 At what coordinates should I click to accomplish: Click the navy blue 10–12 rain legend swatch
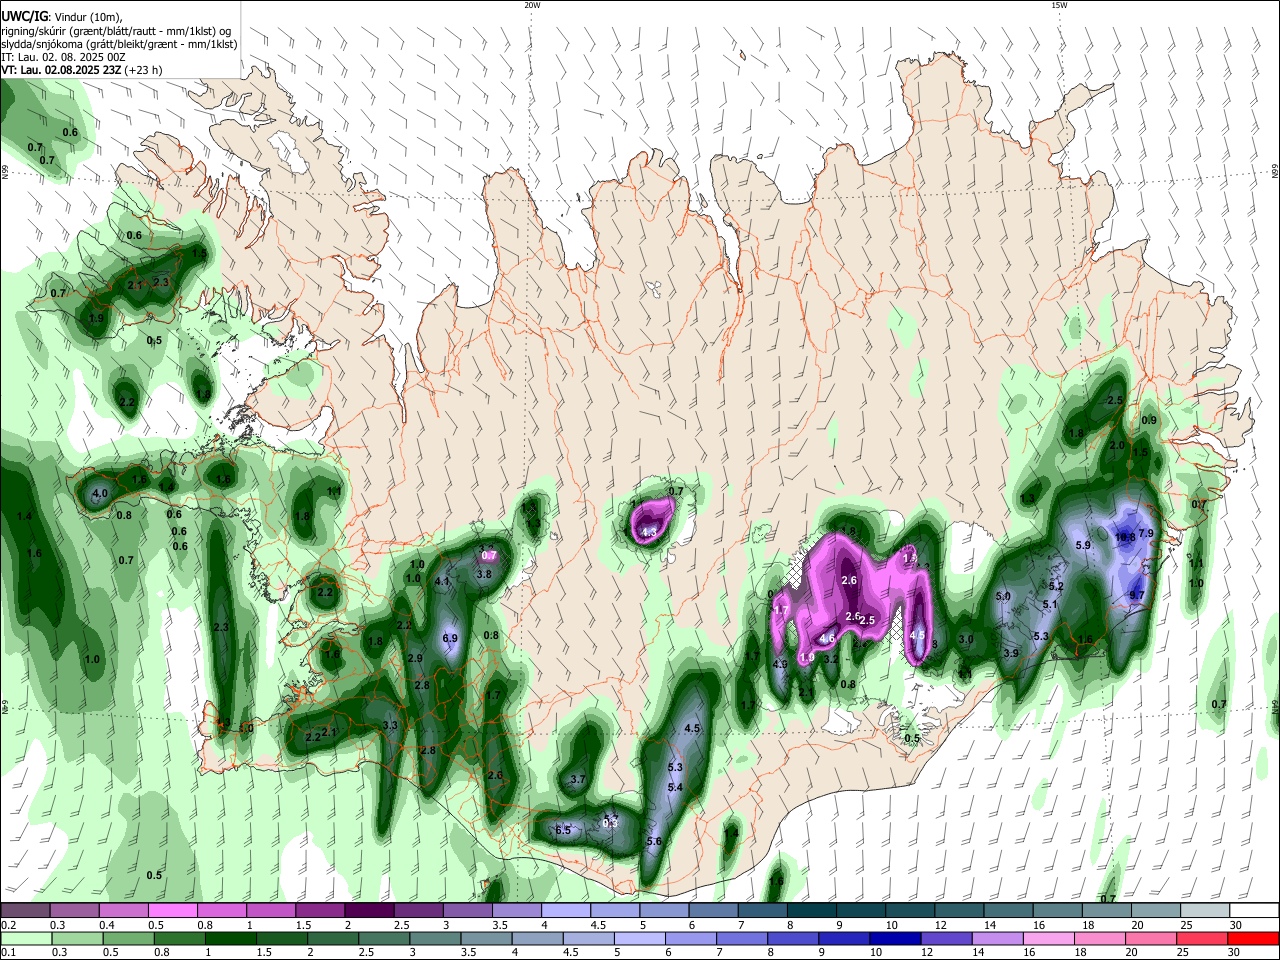(895, 938)
